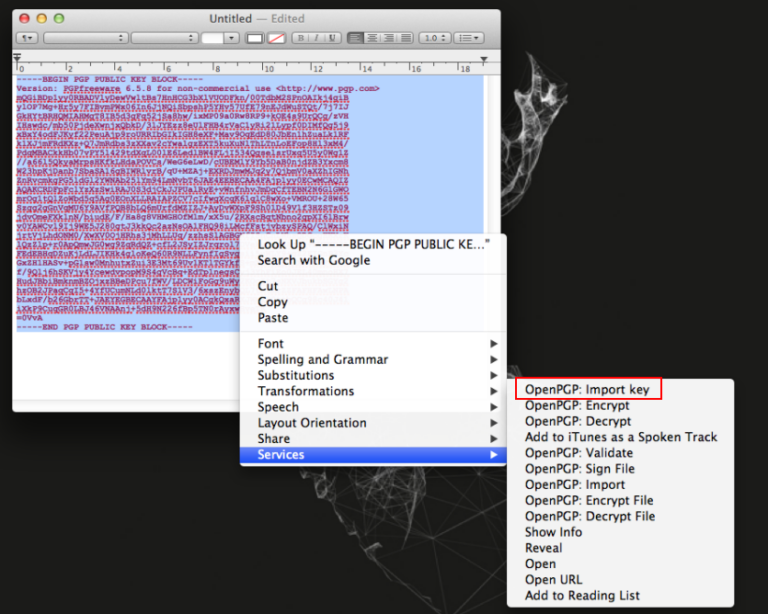Viewport: 768px width, 614px height.
Task: Toggle underline formatting
Action: [x=333, y=38]
